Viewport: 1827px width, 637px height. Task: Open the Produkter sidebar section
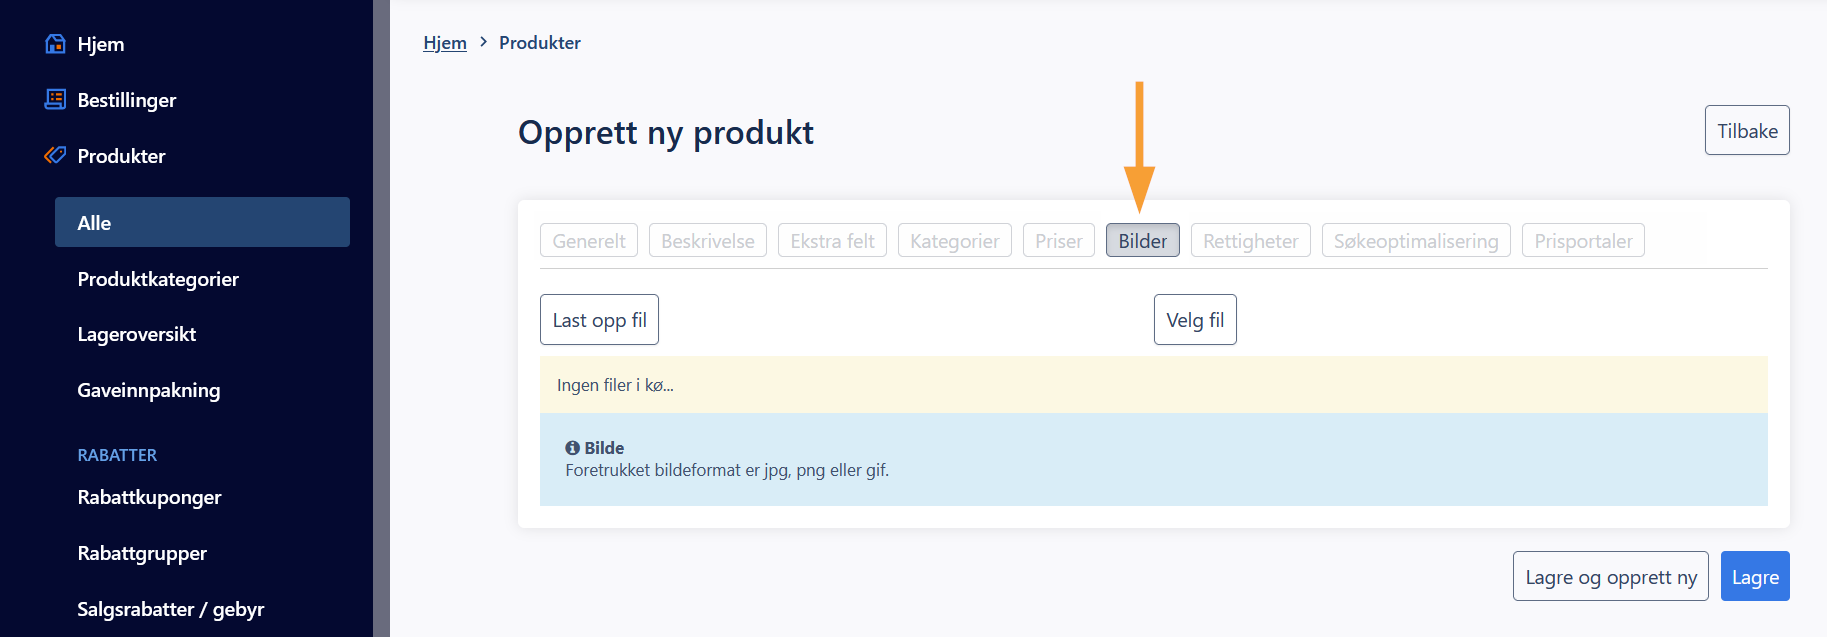(121, 156)
